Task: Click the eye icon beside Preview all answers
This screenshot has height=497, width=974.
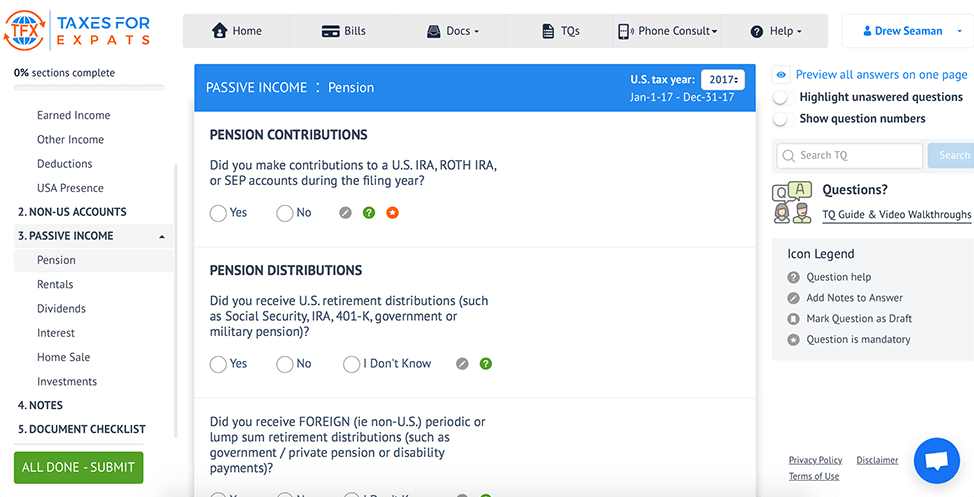Action: (781, 75)
